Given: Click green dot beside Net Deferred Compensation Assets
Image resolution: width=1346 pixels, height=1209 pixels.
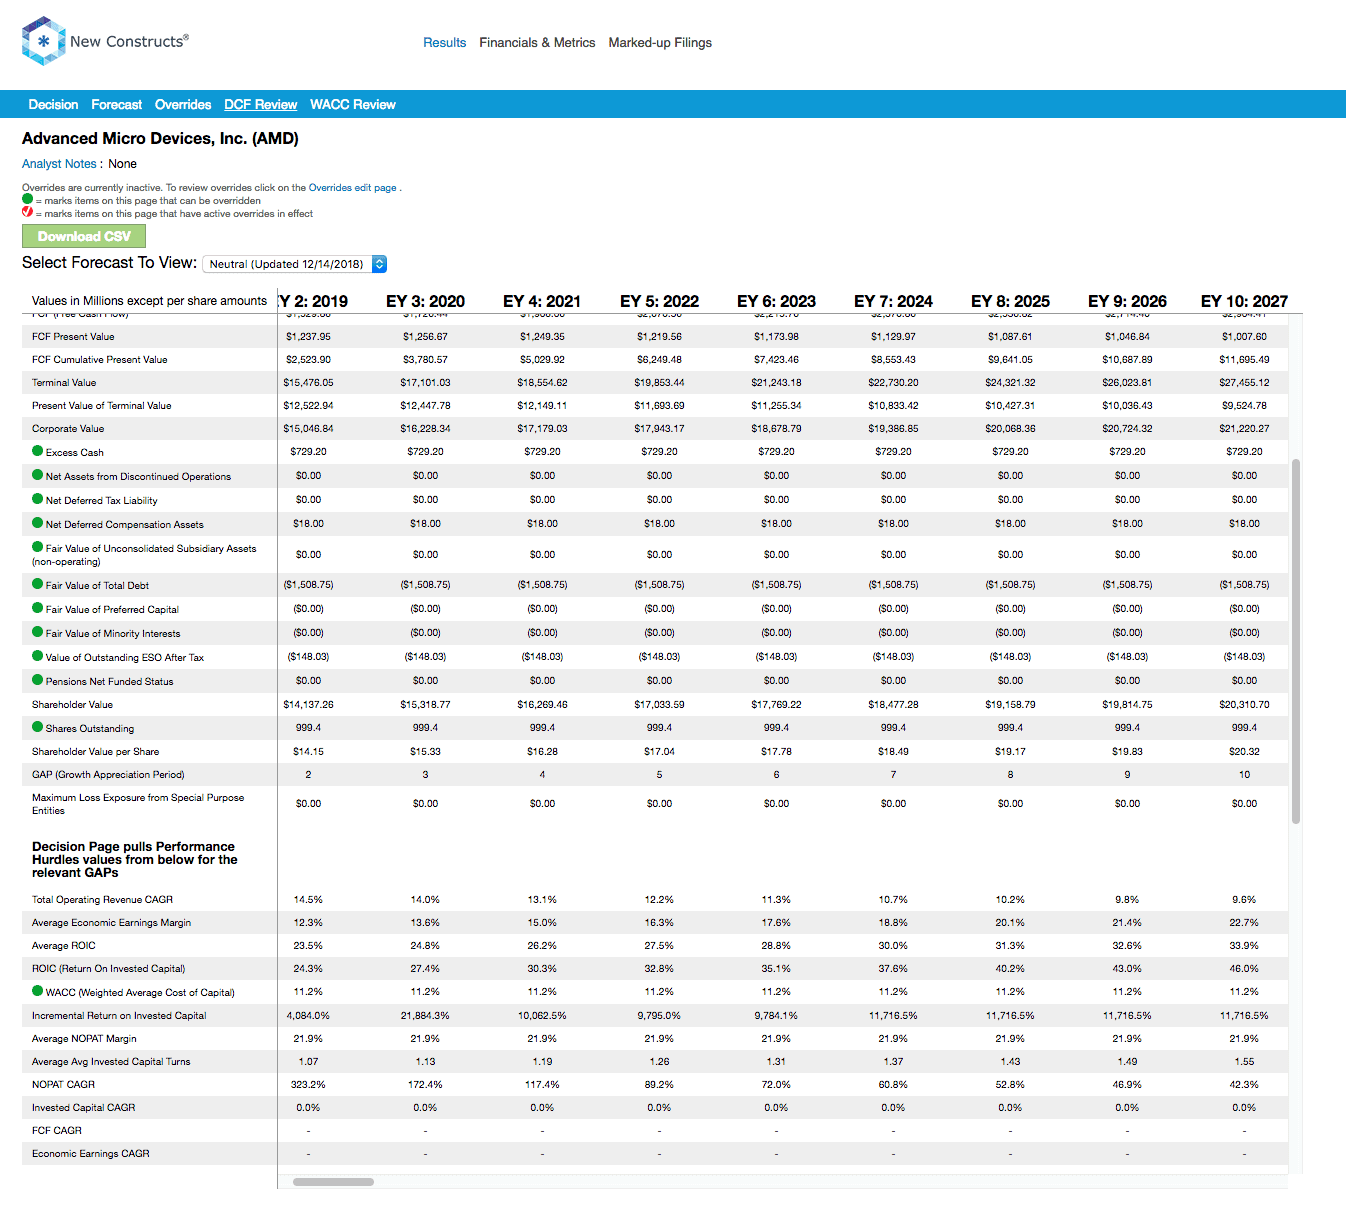Looking at the screenshot, I should coord(38,523).
